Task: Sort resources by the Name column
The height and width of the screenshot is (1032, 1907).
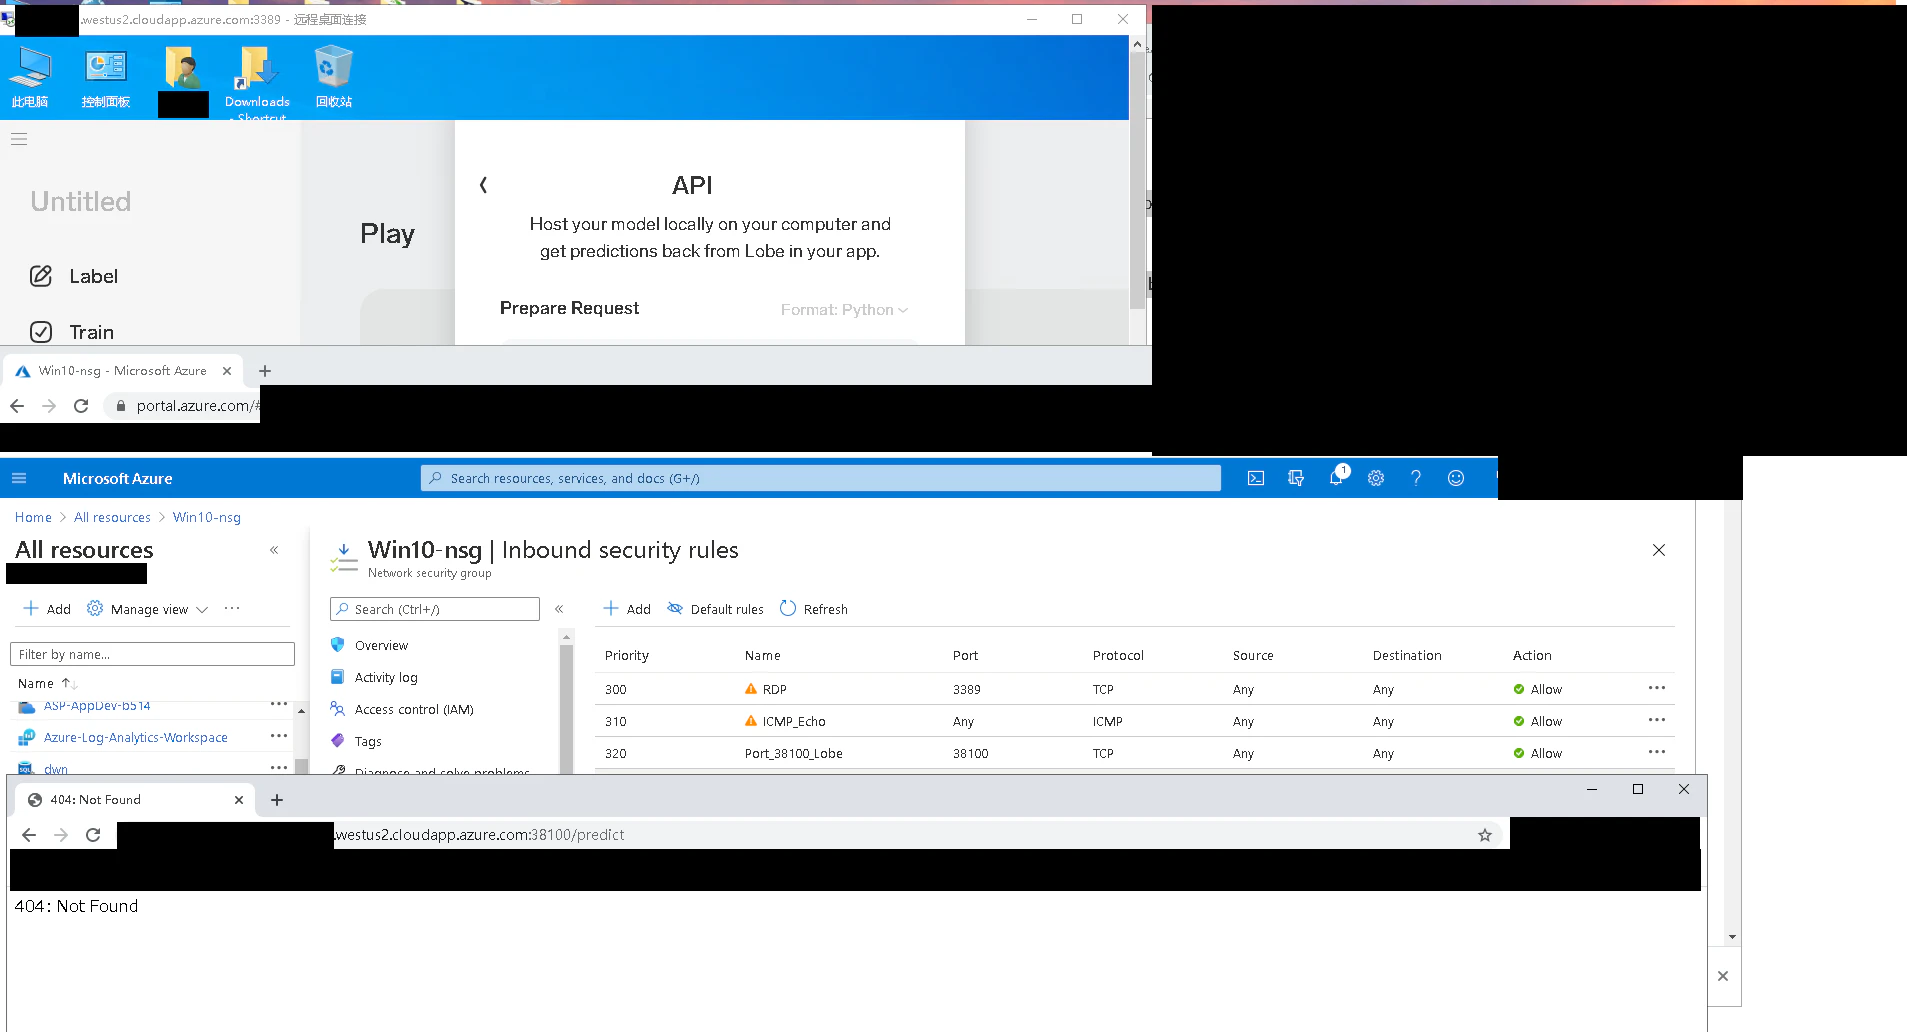Action: pos(46,683)
